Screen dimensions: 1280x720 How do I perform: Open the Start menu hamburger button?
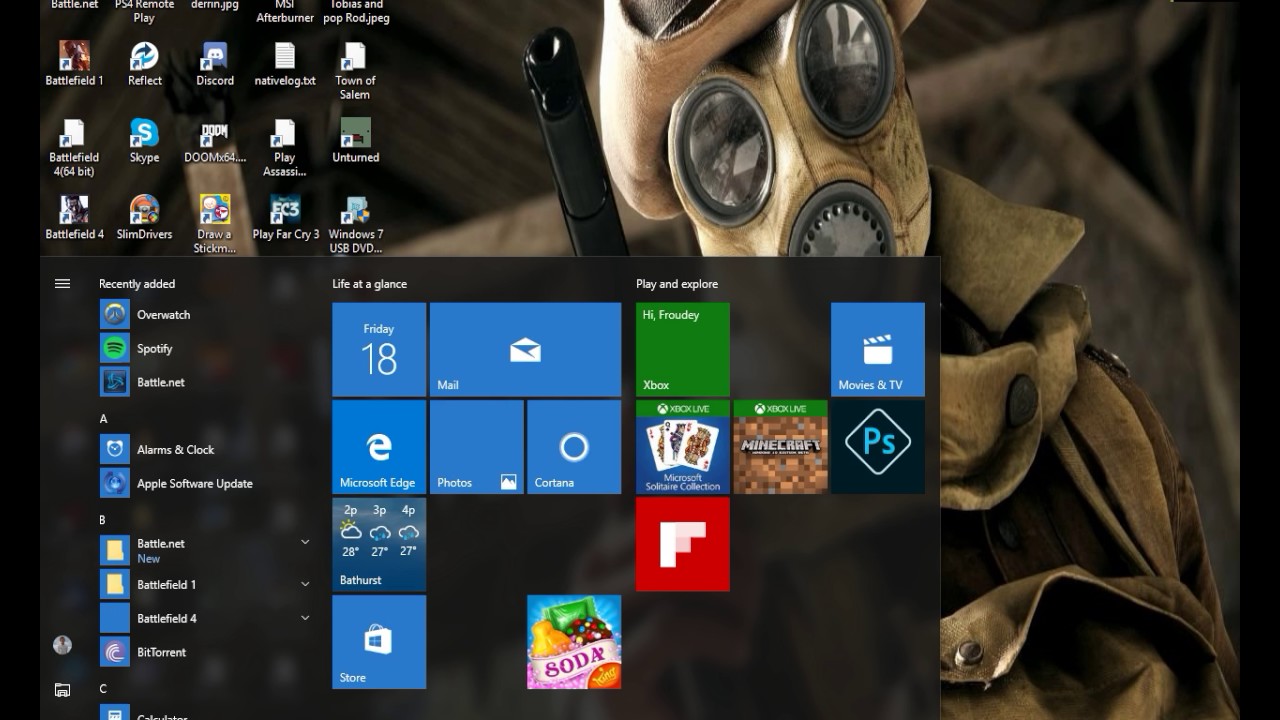coord(62,284)
